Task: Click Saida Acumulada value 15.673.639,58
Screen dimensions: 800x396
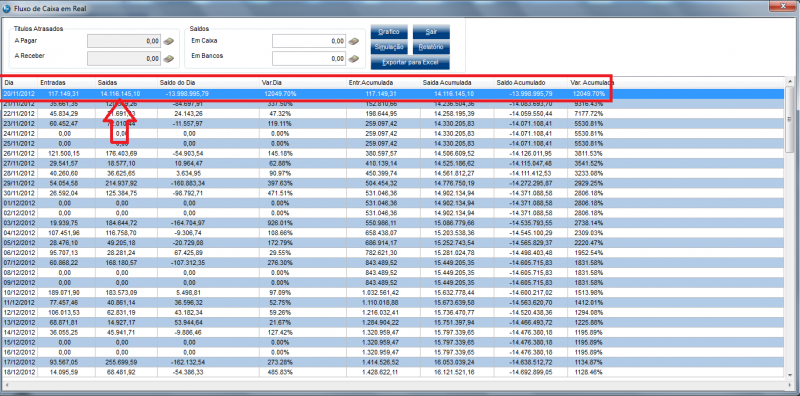Action: coord(455,303)
